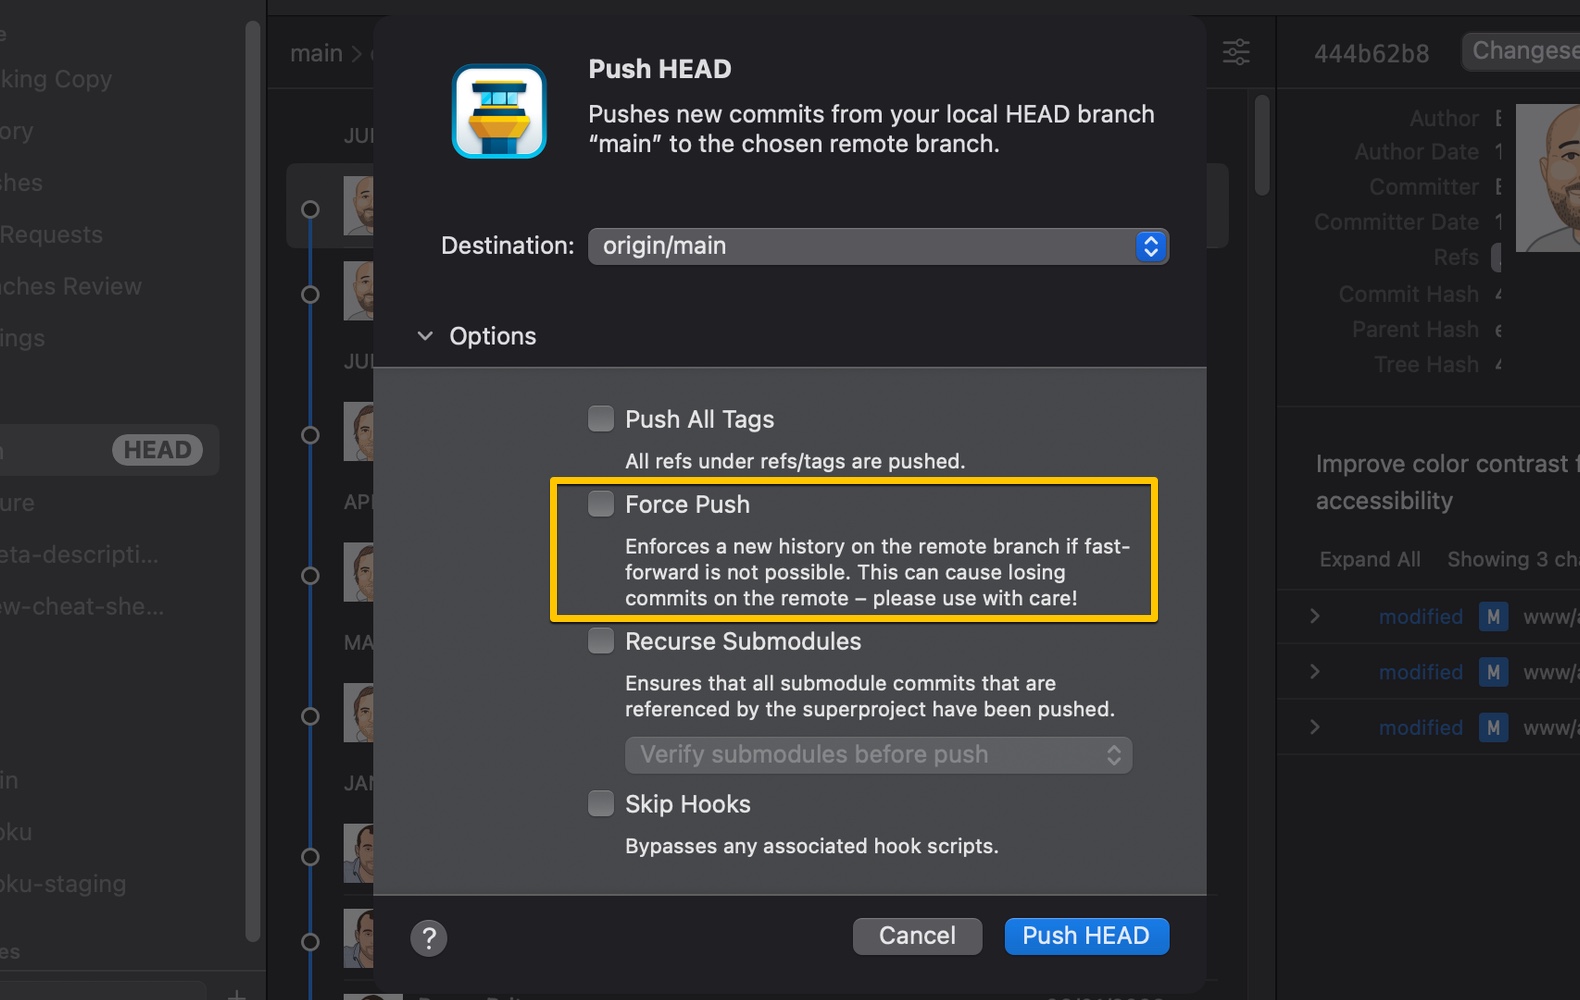Click the filter sliders icon above commit details
Image resolution: width=1580 pixels, height=1000 pixels.
1236,52
